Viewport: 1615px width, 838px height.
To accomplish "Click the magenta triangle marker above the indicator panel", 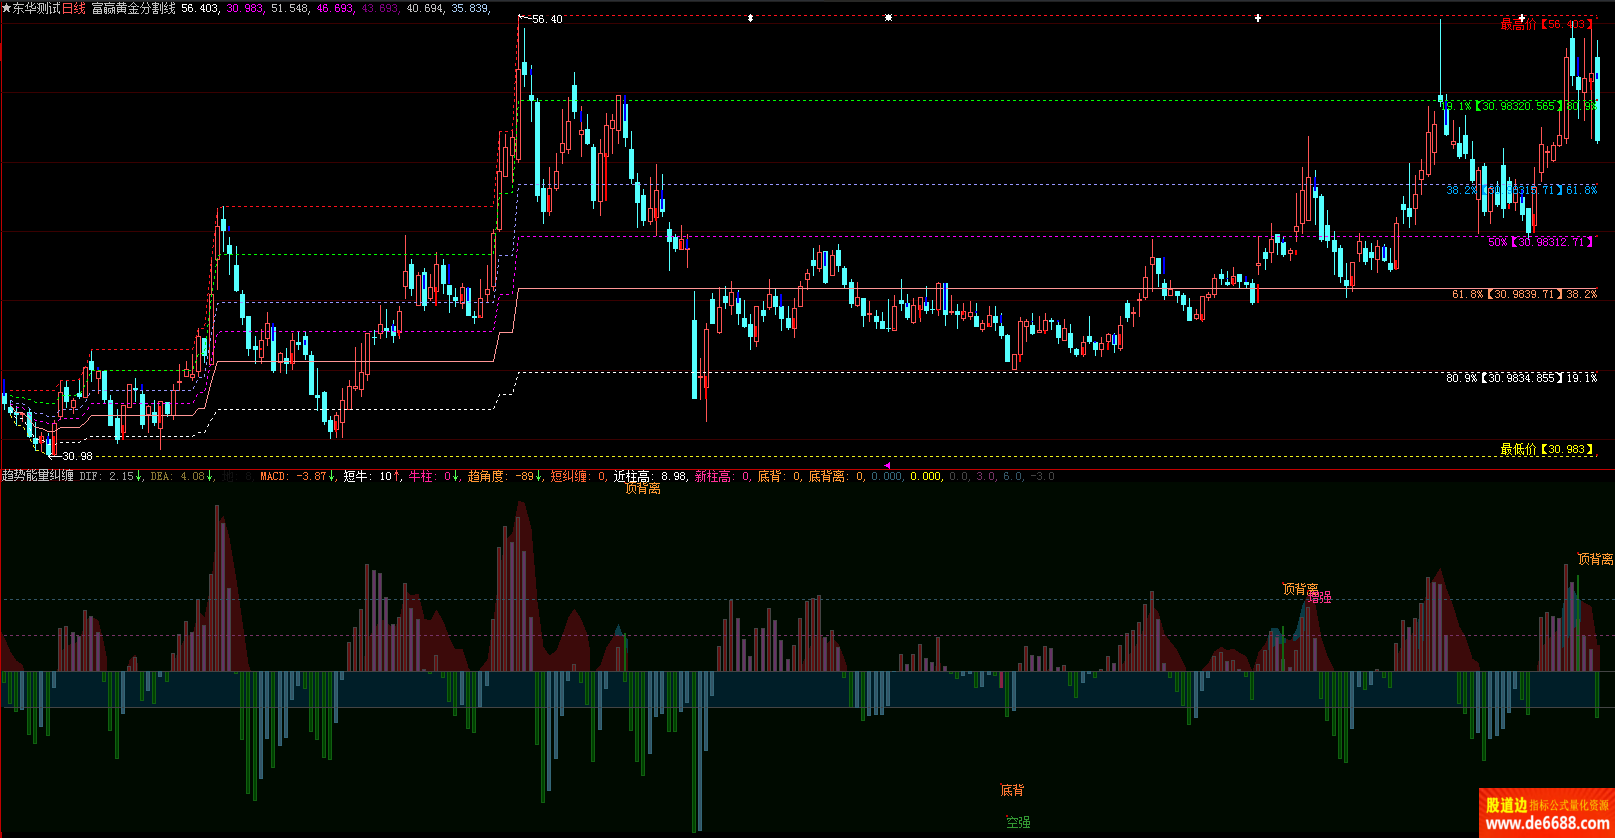I will pyautogui.click(x=887, y=465).
